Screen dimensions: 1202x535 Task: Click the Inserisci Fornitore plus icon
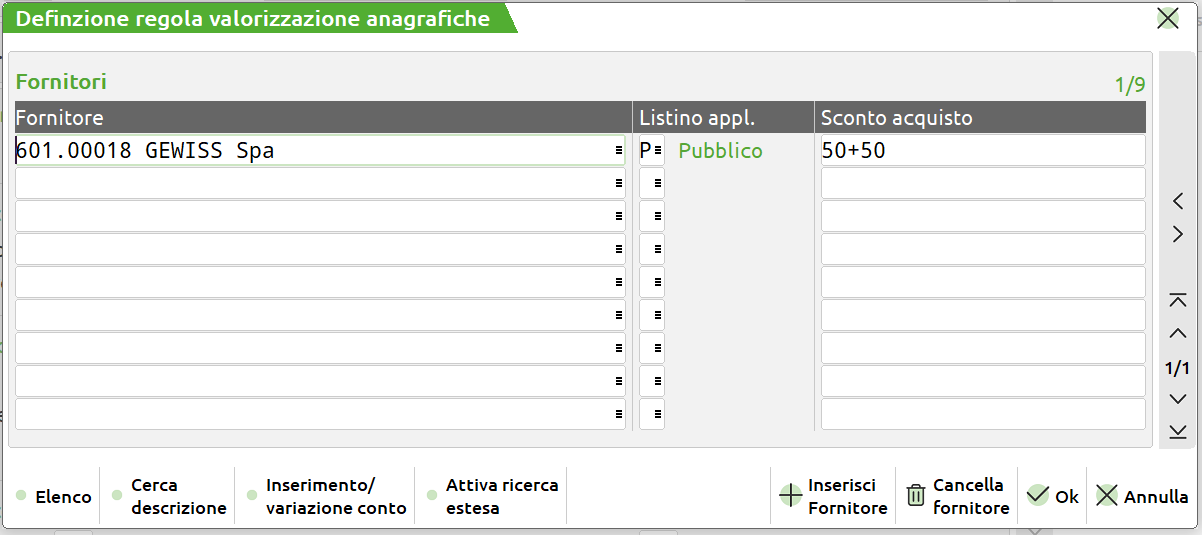tap(791, 496)
